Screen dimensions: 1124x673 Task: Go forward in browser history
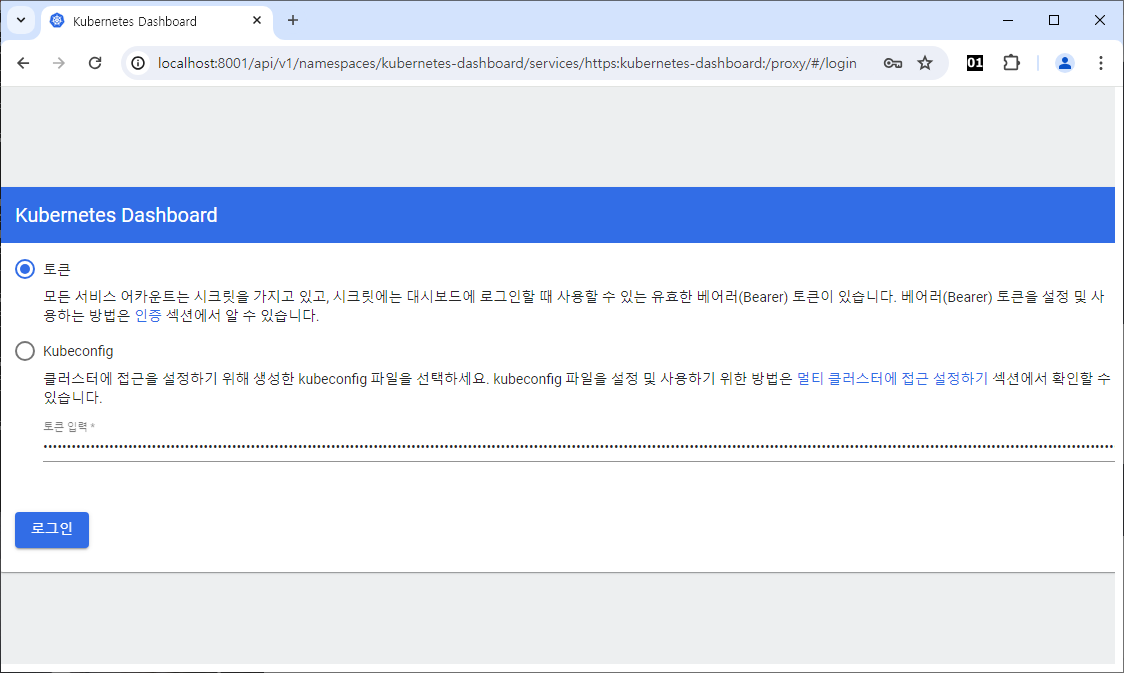[x=59, y=63]
